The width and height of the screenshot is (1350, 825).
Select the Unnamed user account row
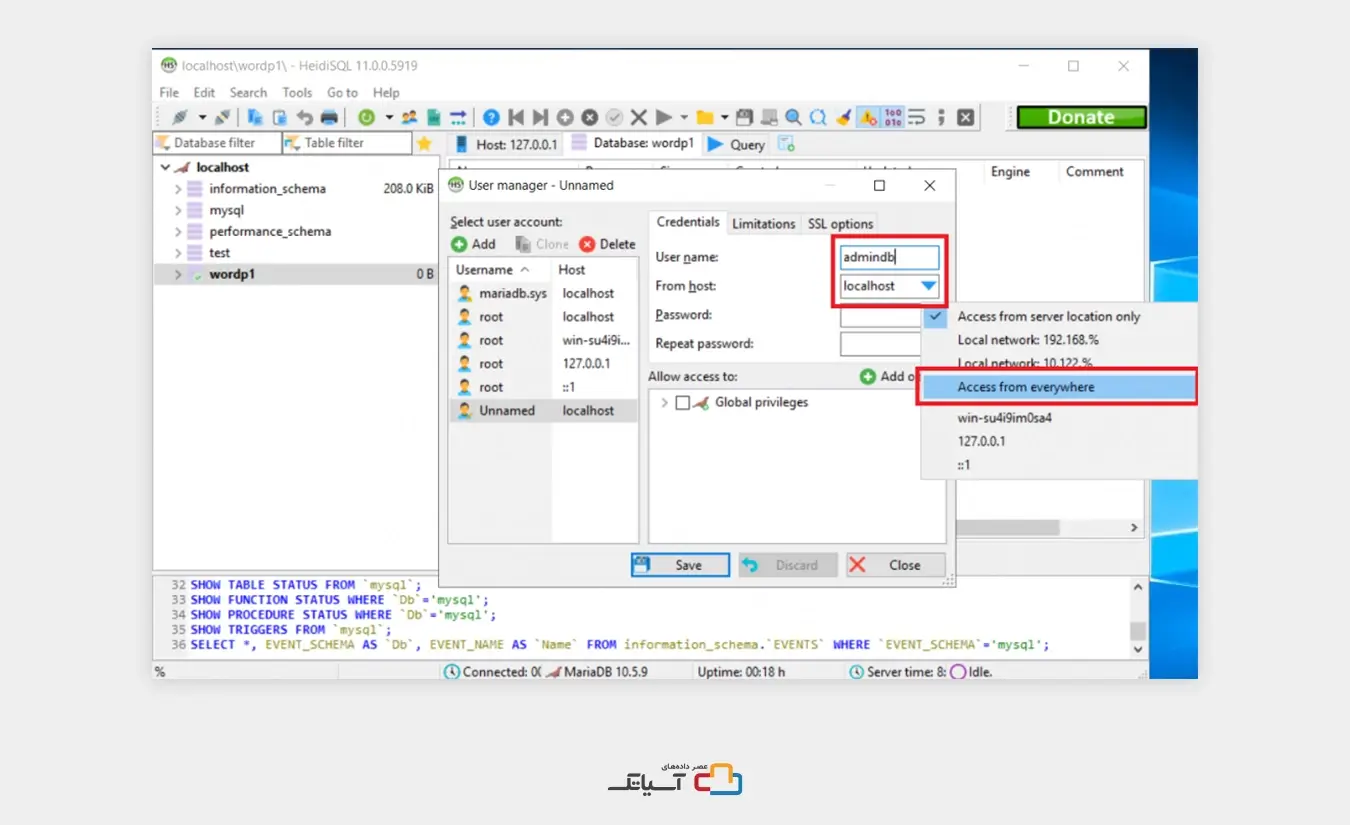(543, 410)
